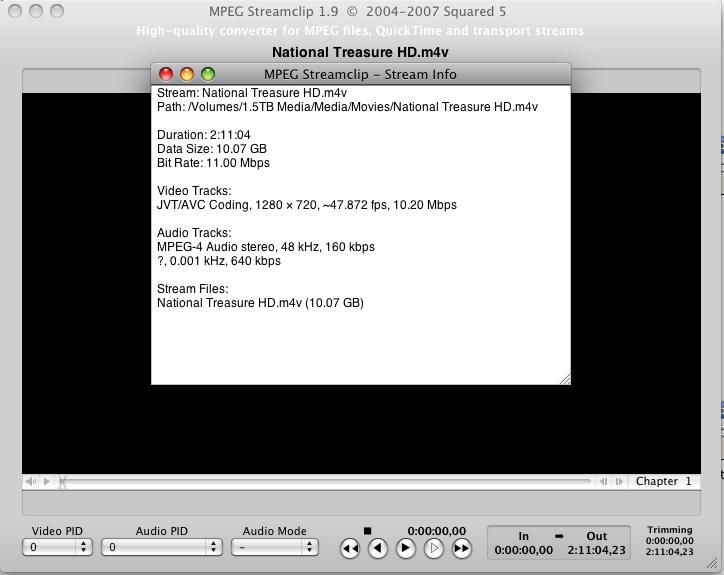Click the bold National Treasure HD.m4v title

pyautogui.click(x=360, y=52)
